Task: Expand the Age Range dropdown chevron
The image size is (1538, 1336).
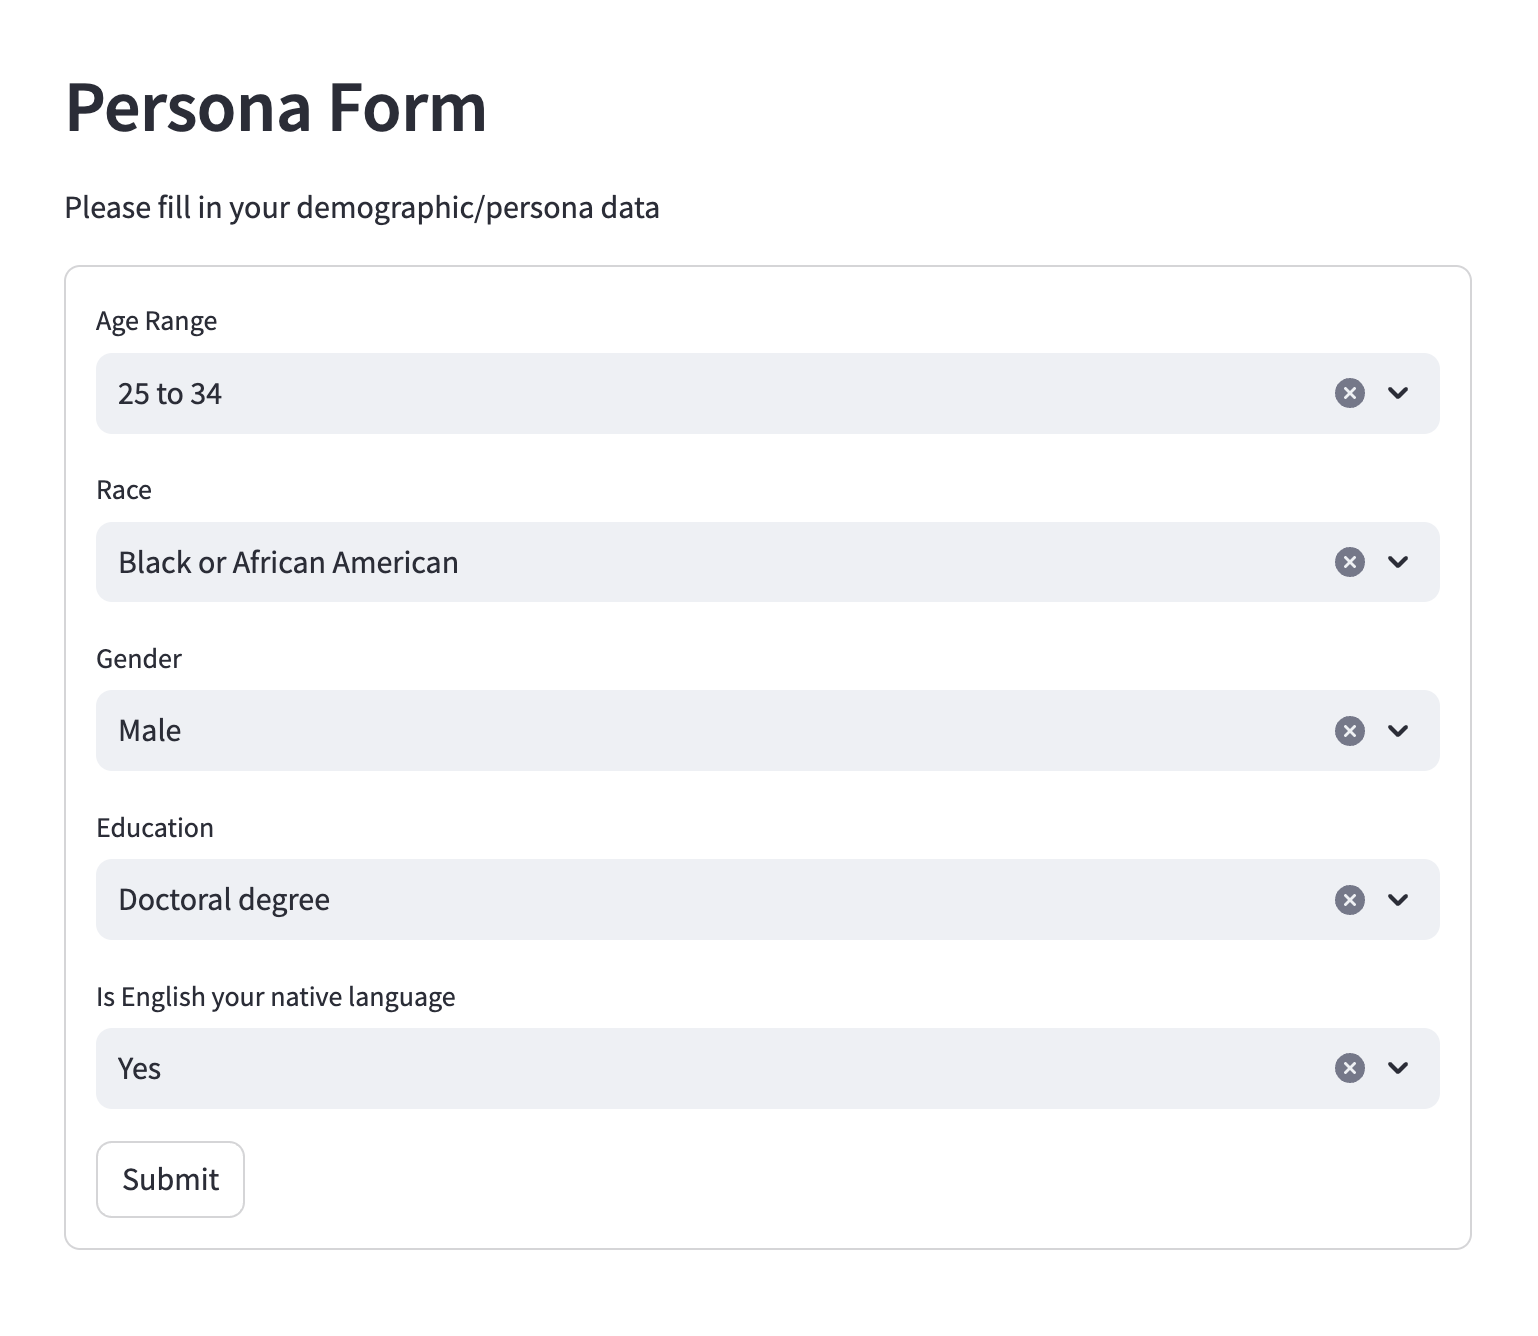Action: click(1398, 393)
